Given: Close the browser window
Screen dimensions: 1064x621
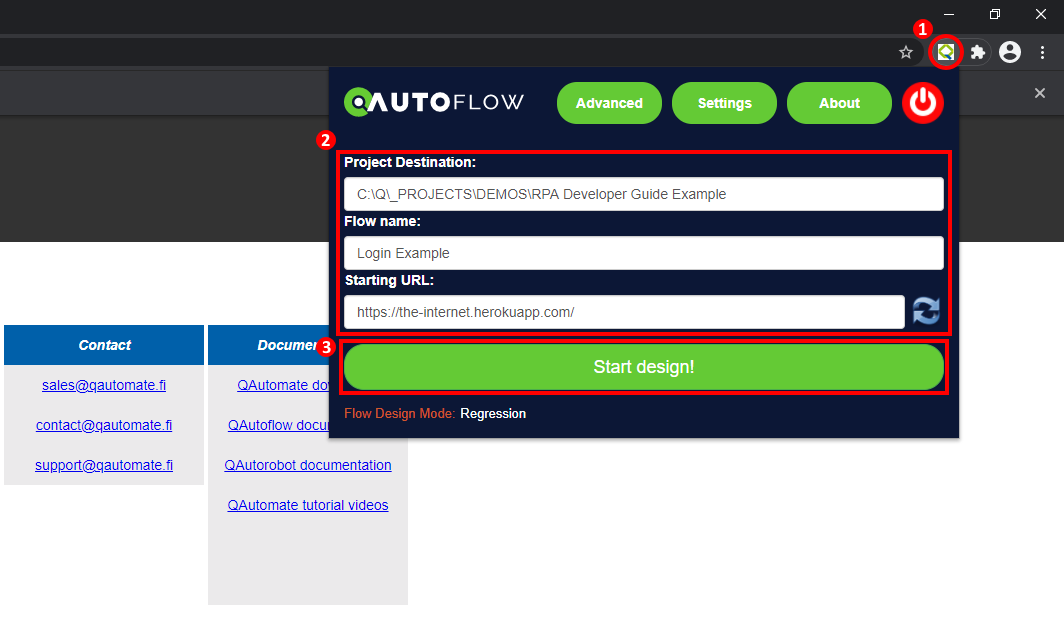Looking at the screenshot, I should click(1040, 14).
